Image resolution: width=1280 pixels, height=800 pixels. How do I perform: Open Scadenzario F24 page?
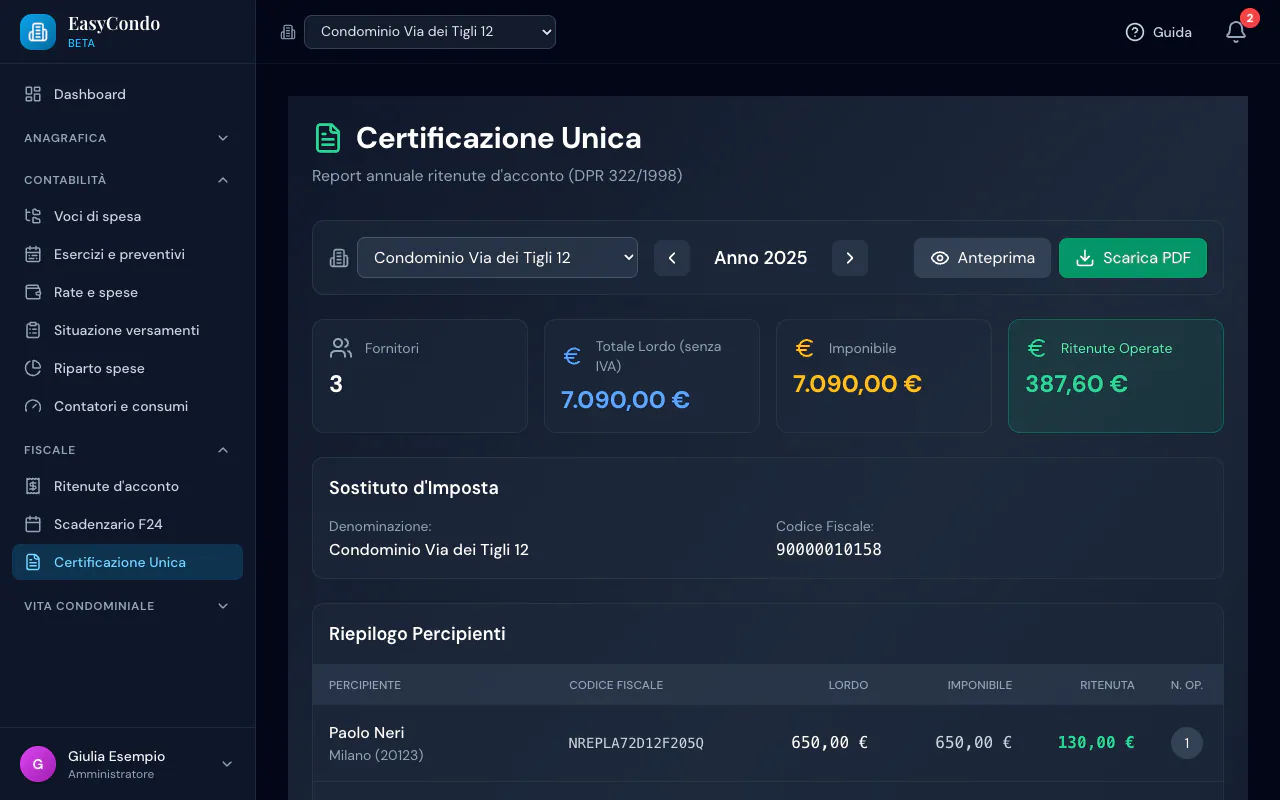pyautogui.click(x=127, y=524)
